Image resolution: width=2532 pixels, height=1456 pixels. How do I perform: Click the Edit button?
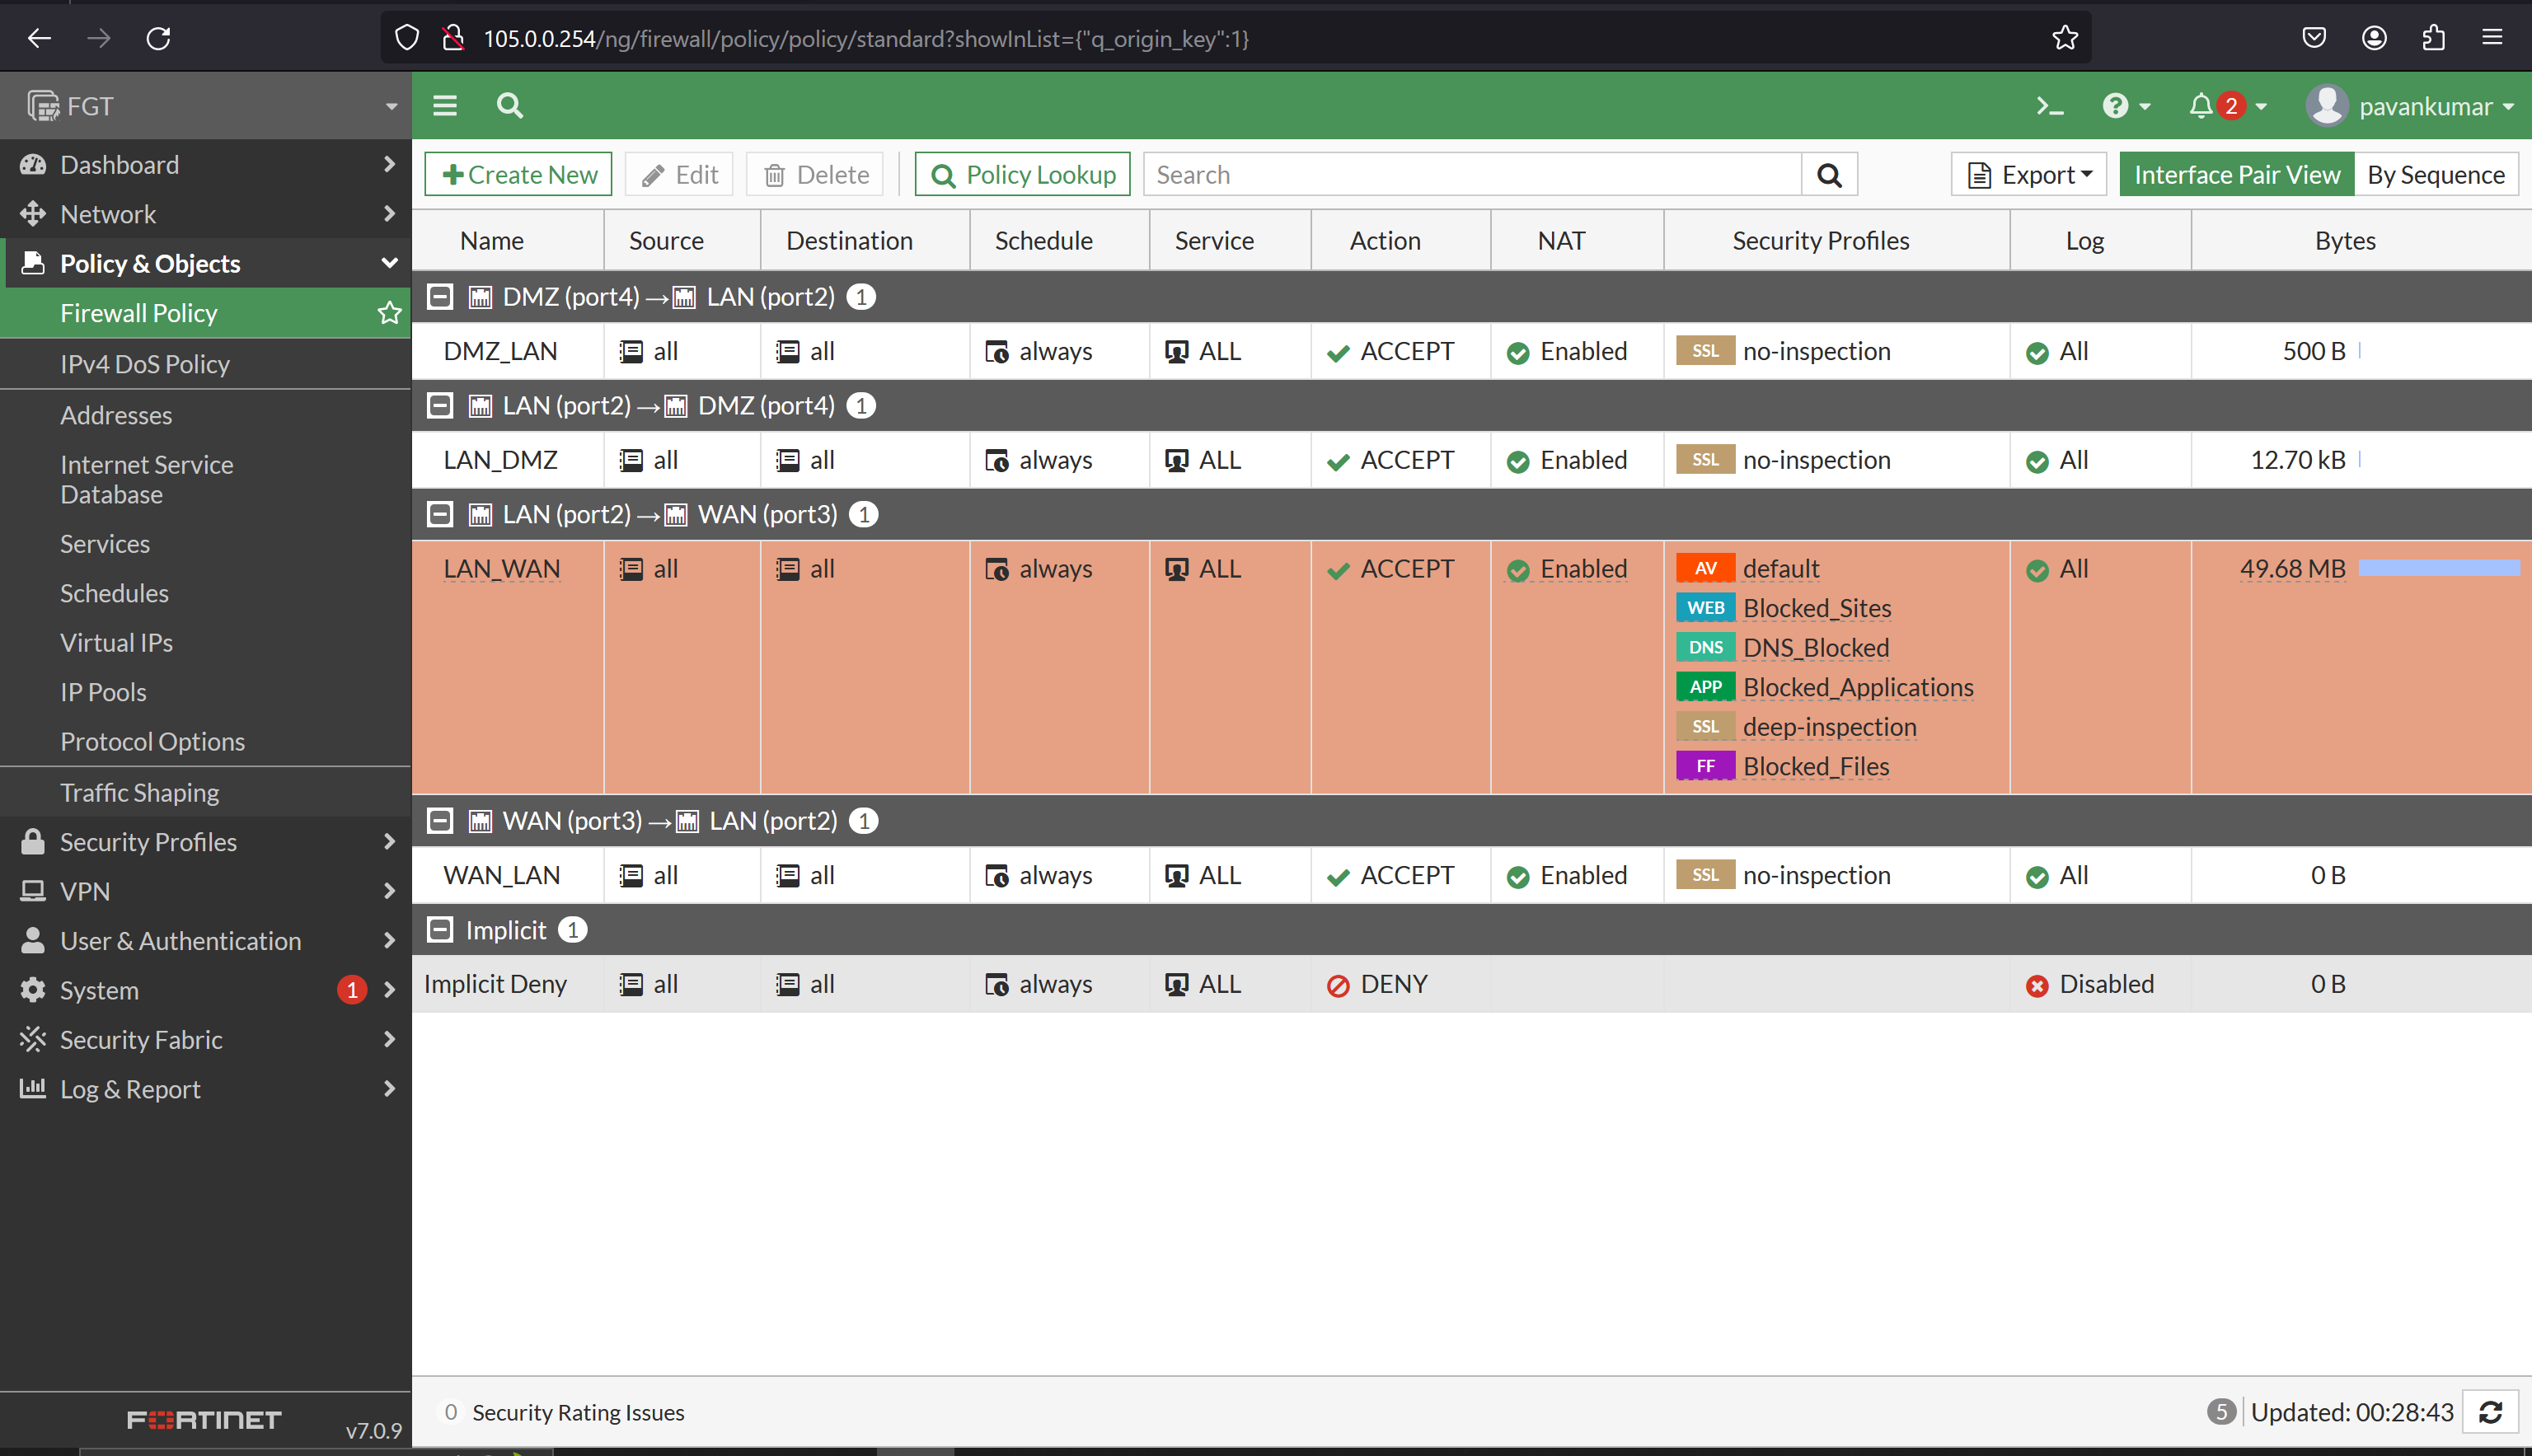679,175
